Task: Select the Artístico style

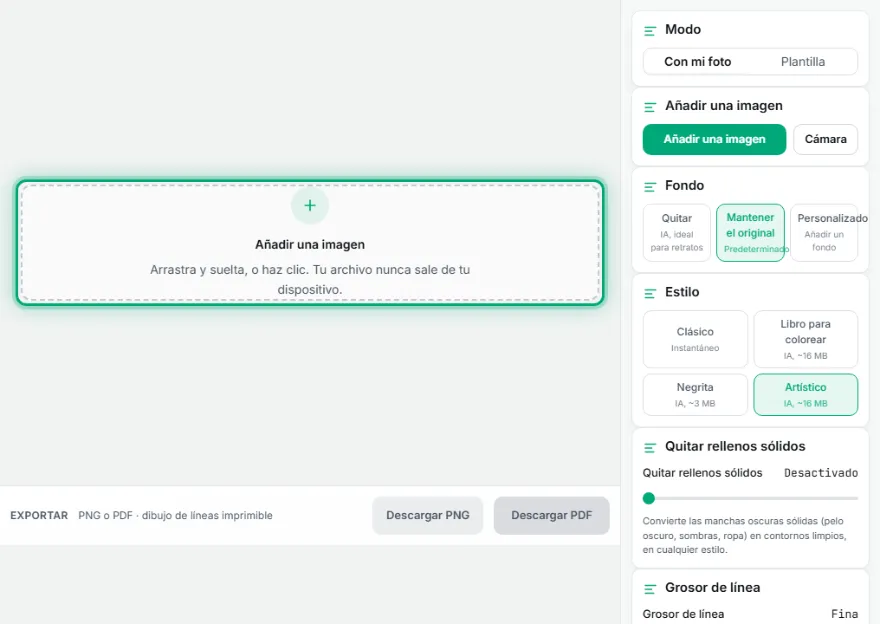Action: (x=805, y=394)
